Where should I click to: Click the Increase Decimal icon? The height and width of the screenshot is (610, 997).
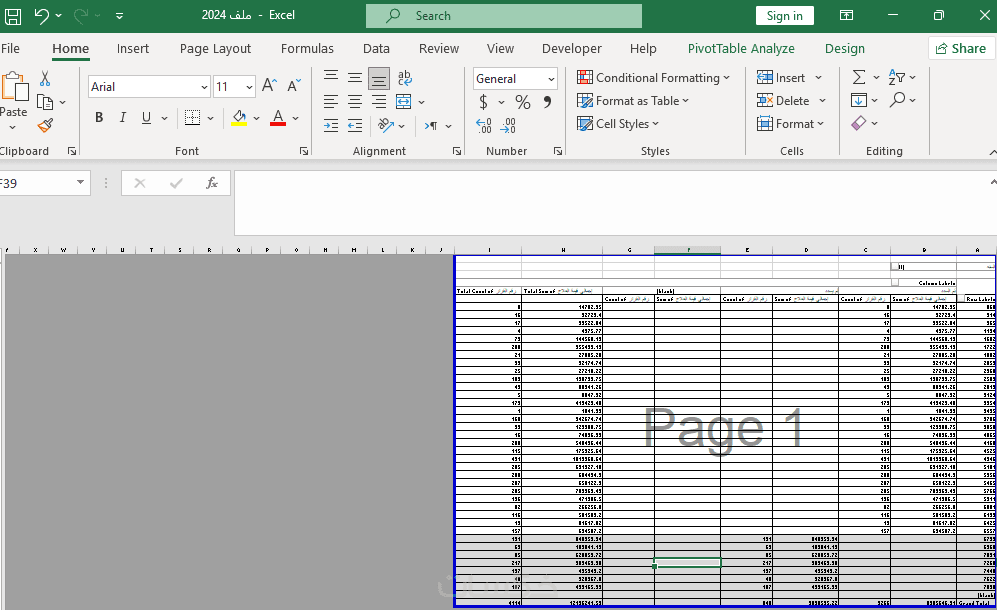pyautogui.click(x=483, y=125)
